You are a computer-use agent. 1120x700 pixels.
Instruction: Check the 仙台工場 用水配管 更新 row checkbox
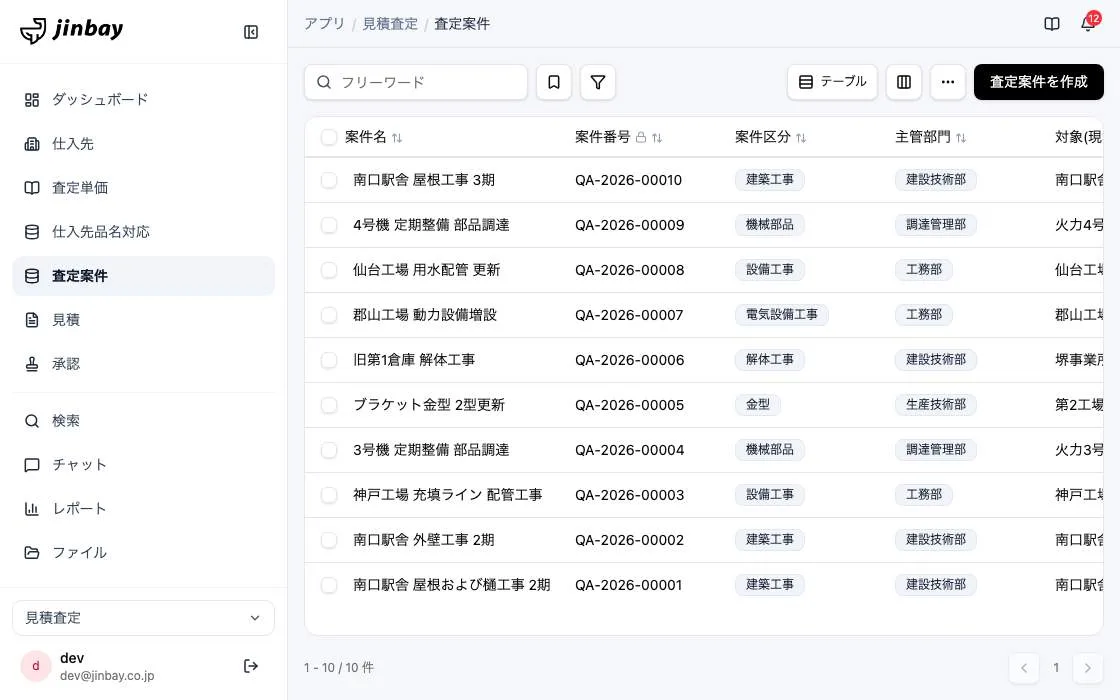(x=329, y=270)
